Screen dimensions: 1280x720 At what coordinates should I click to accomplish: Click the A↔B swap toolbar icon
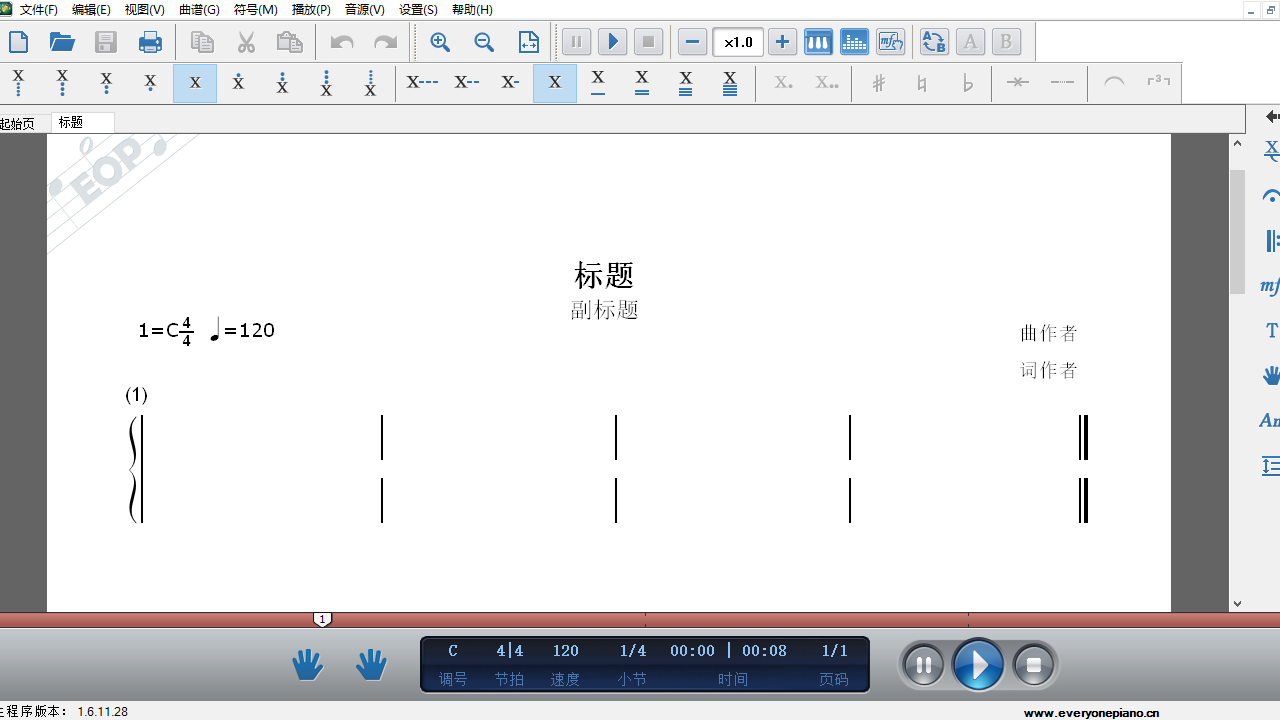pos(933,41)
